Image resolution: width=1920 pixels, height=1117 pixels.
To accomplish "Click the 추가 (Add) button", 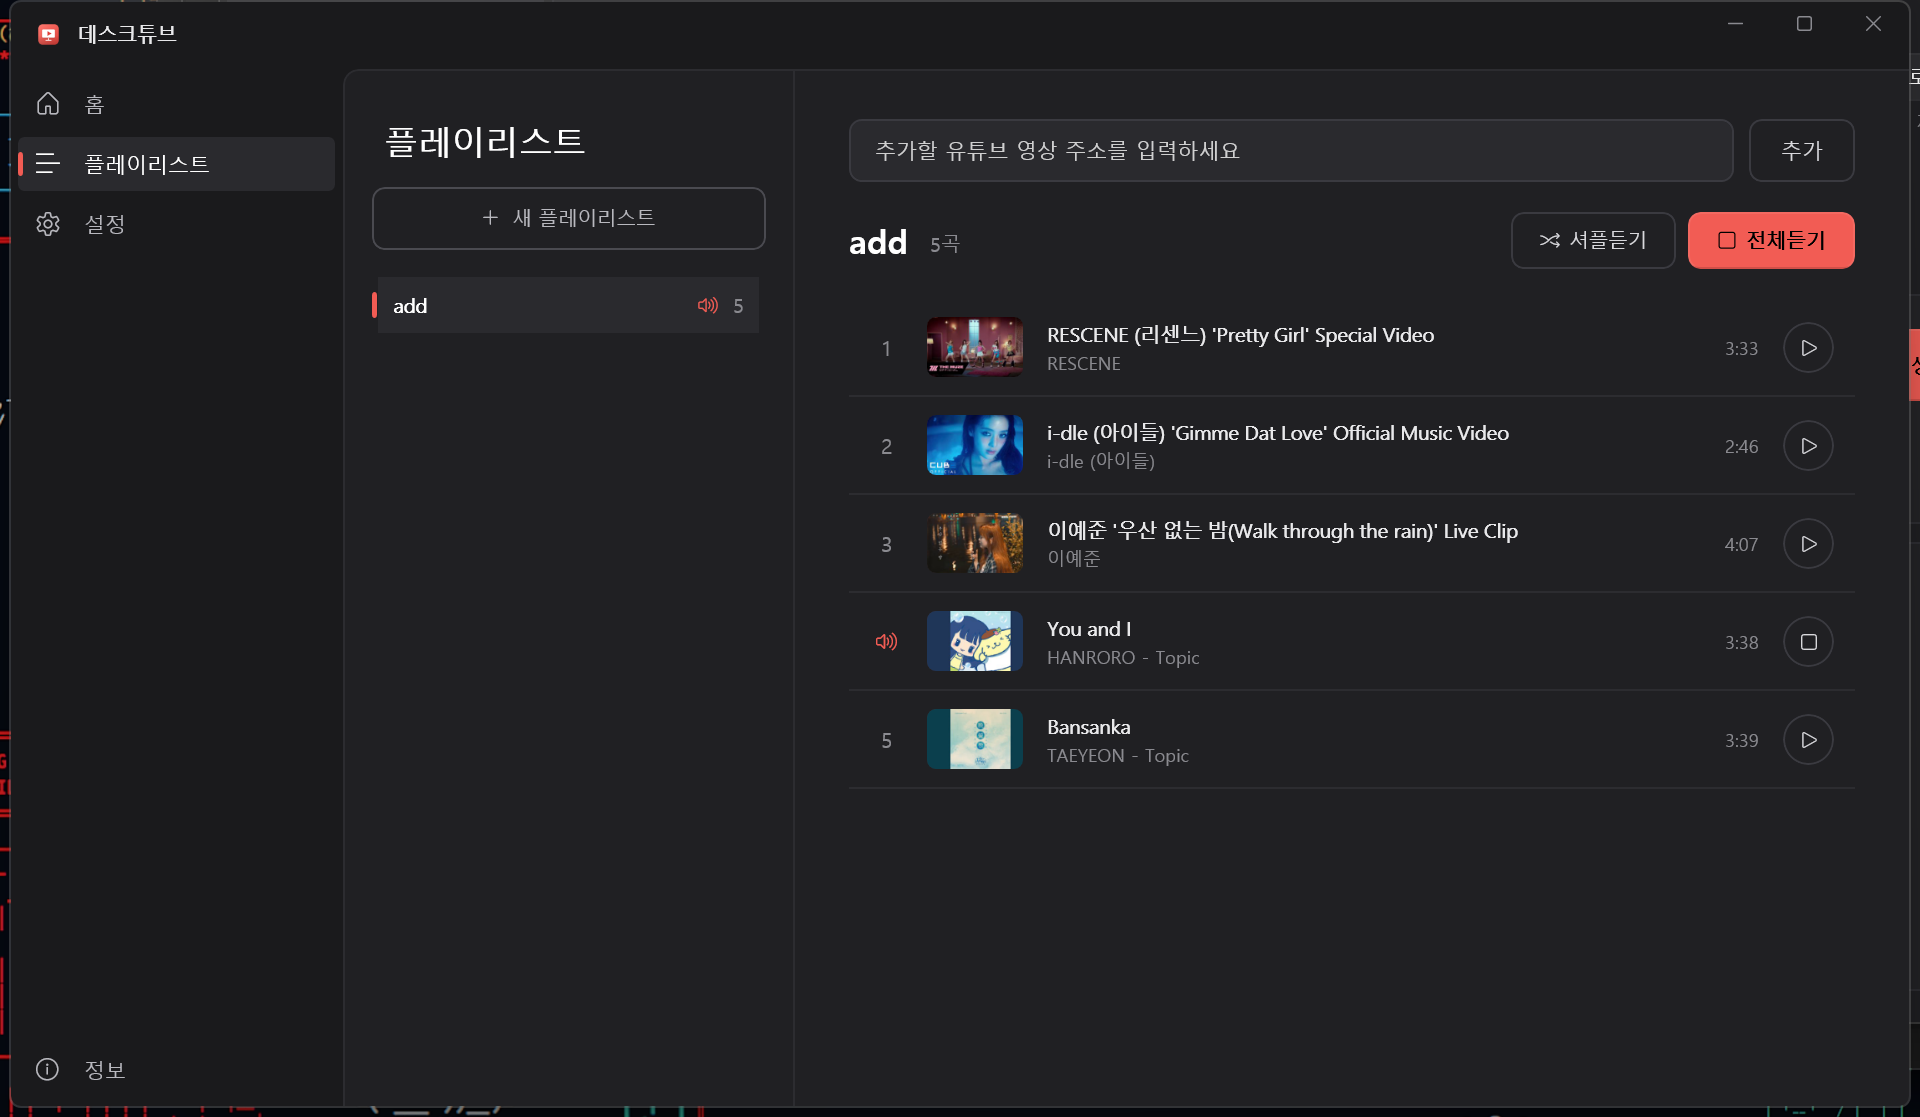I will pos(1801,151).
